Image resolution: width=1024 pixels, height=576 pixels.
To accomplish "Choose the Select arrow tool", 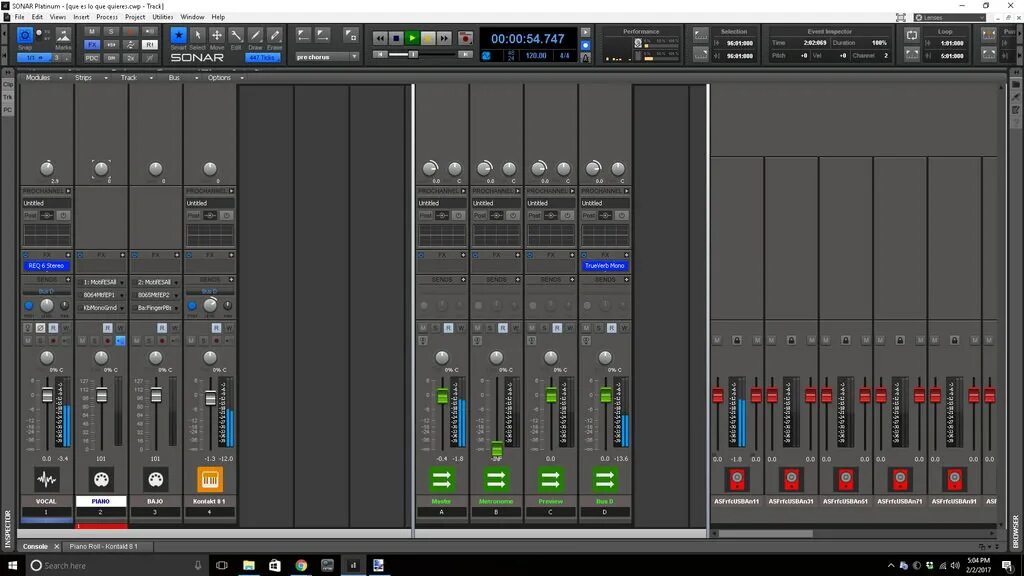I will click(x=197, y=36).
